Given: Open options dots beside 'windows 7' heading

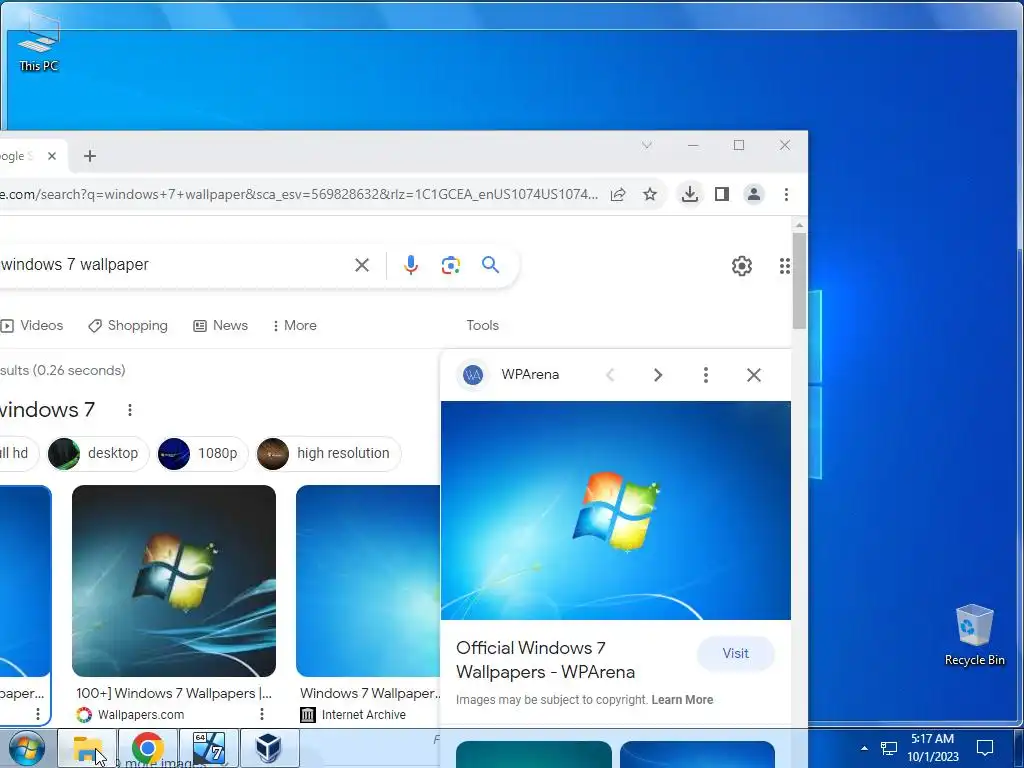Looking at the screenshot, I should point(130,410).
